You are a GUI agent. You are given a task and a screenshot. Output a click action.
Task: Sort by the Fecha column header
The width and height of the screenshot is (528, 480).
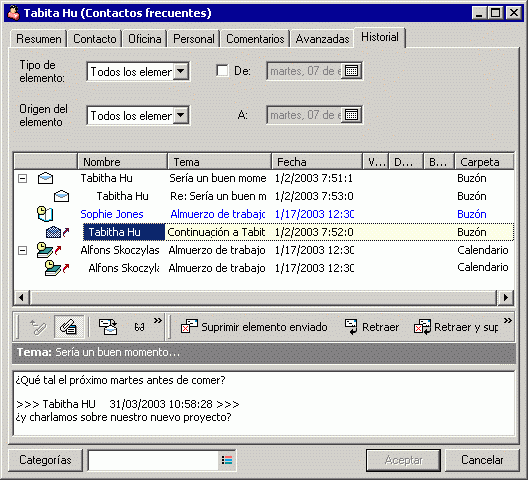pyautogui.click(x=317, y=162)
